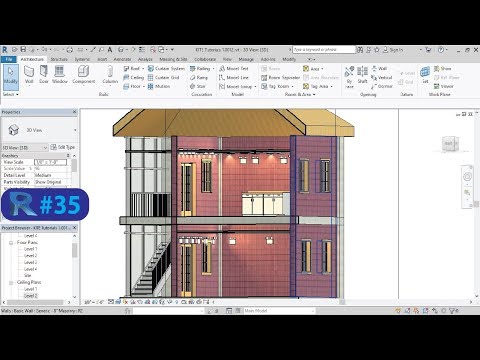Viewport: 480px width, 360px height.
Task: Click the Save icon in quick access toolbar
Action: (23, 50)
